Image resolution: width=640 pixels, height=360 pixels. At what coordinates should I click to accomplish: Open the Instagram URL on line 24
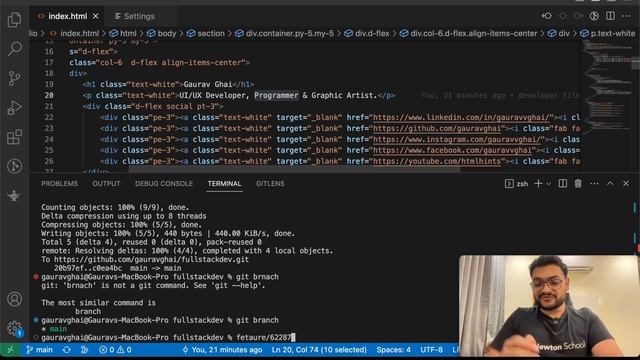(x=457, y=140)
